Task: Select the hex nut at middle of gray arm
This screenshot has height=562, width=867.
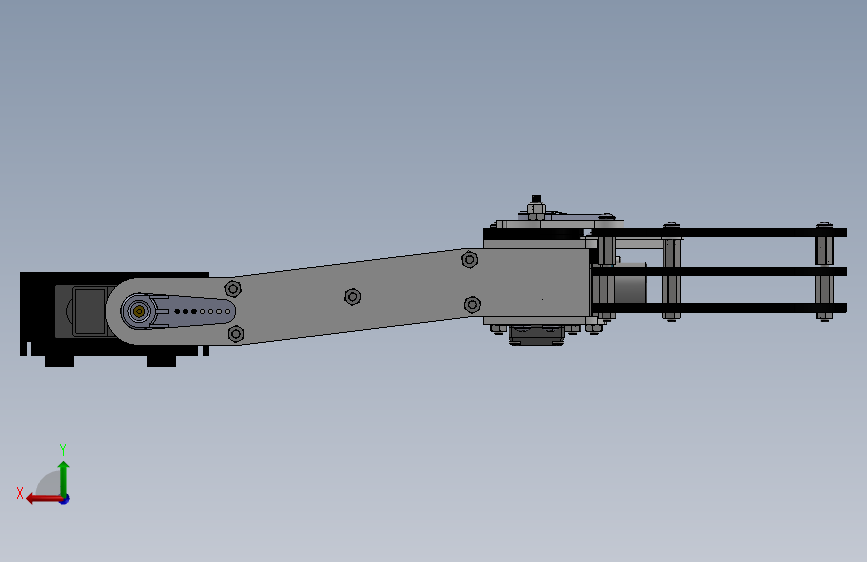Action: [x=352, y=297]
